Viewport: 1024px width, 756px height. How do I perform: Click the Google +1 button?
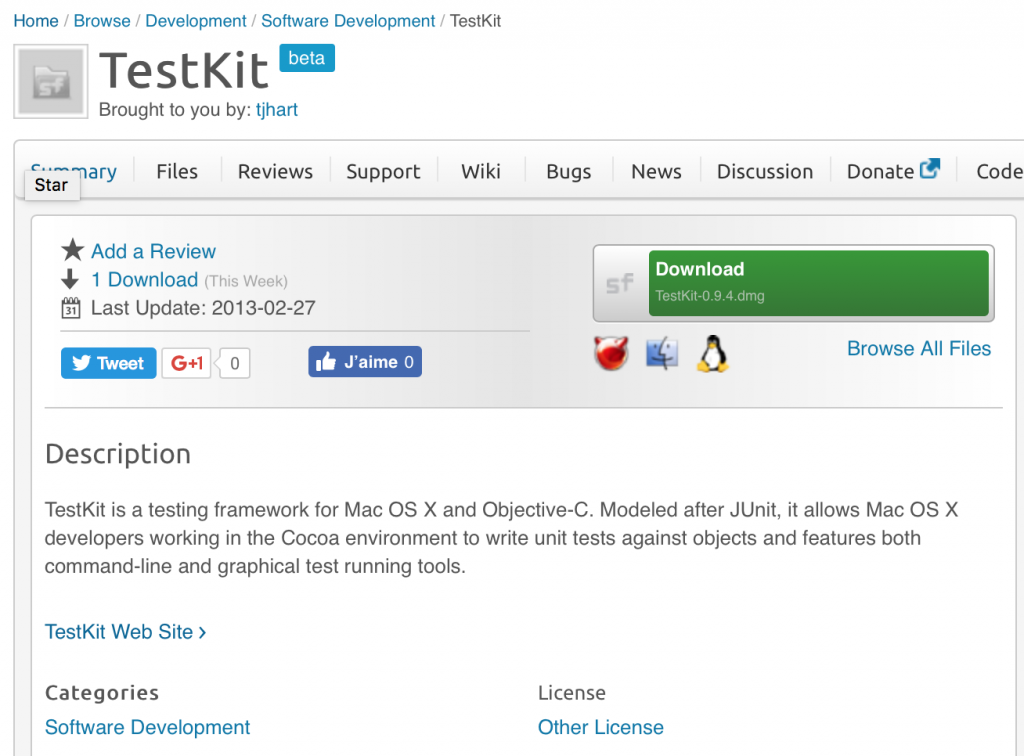click(187, 363)
